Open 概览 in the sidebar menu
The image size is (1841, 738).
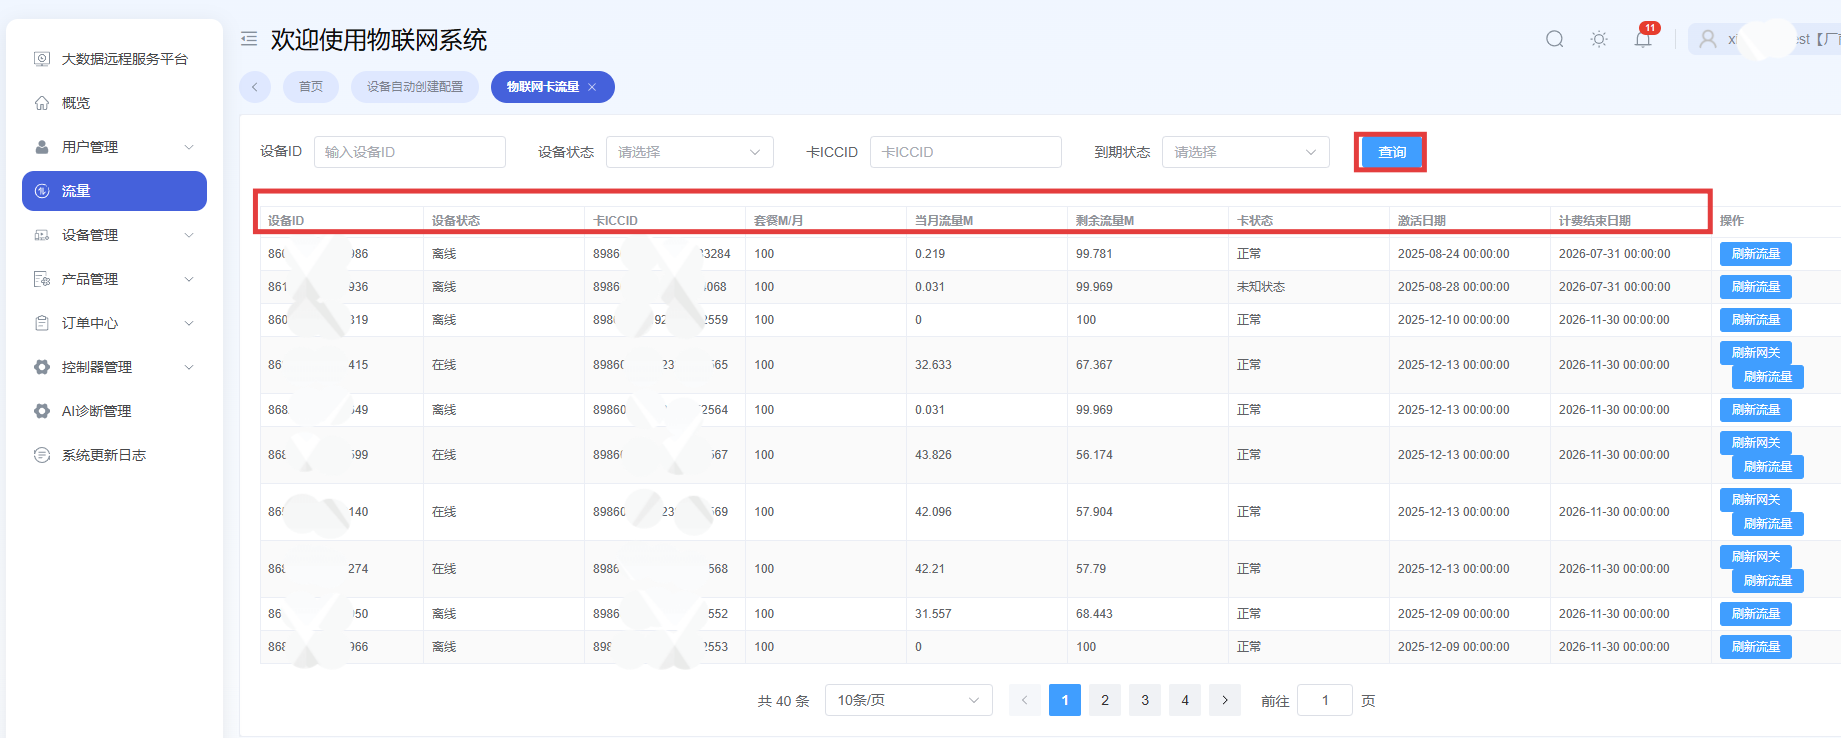click(x=114, y=103)
